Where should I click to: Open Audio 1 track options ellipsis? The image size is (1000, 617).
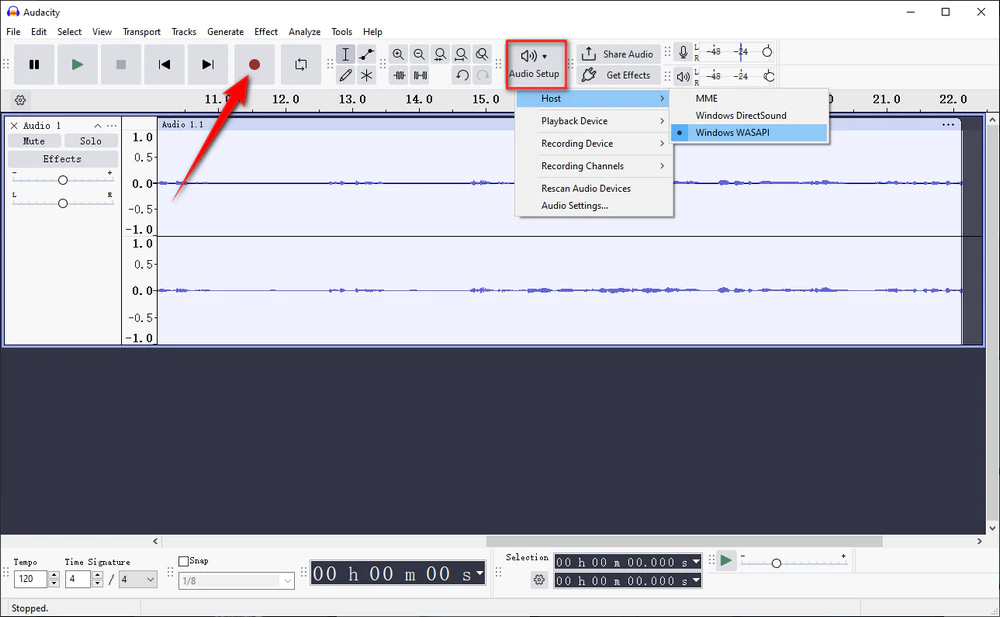pos(112,126)
